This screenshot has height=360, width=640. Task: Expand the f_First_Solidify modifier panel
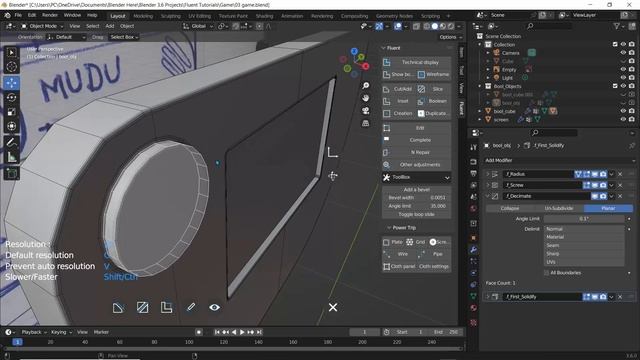(487, 297)
